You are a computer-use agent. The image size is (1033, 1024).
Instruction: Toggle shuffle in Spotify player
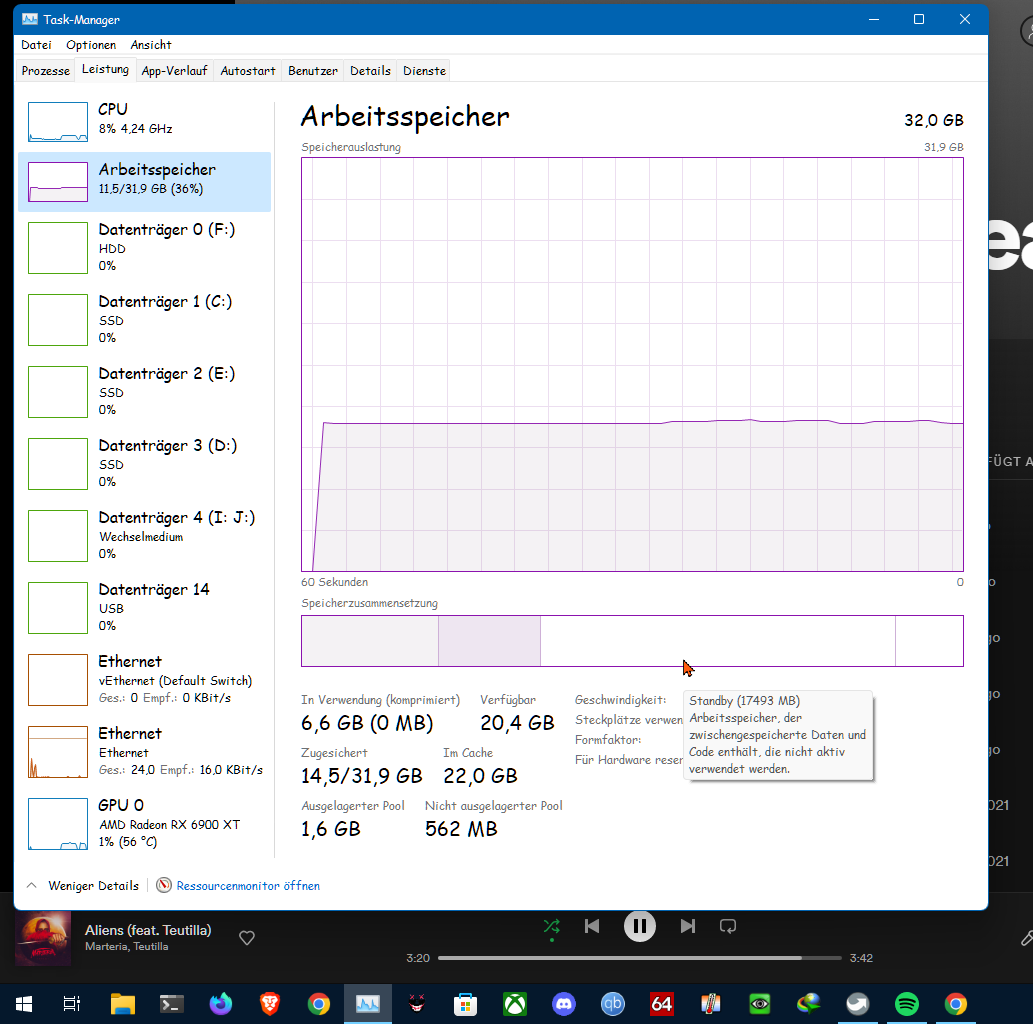tap(551, 926)
